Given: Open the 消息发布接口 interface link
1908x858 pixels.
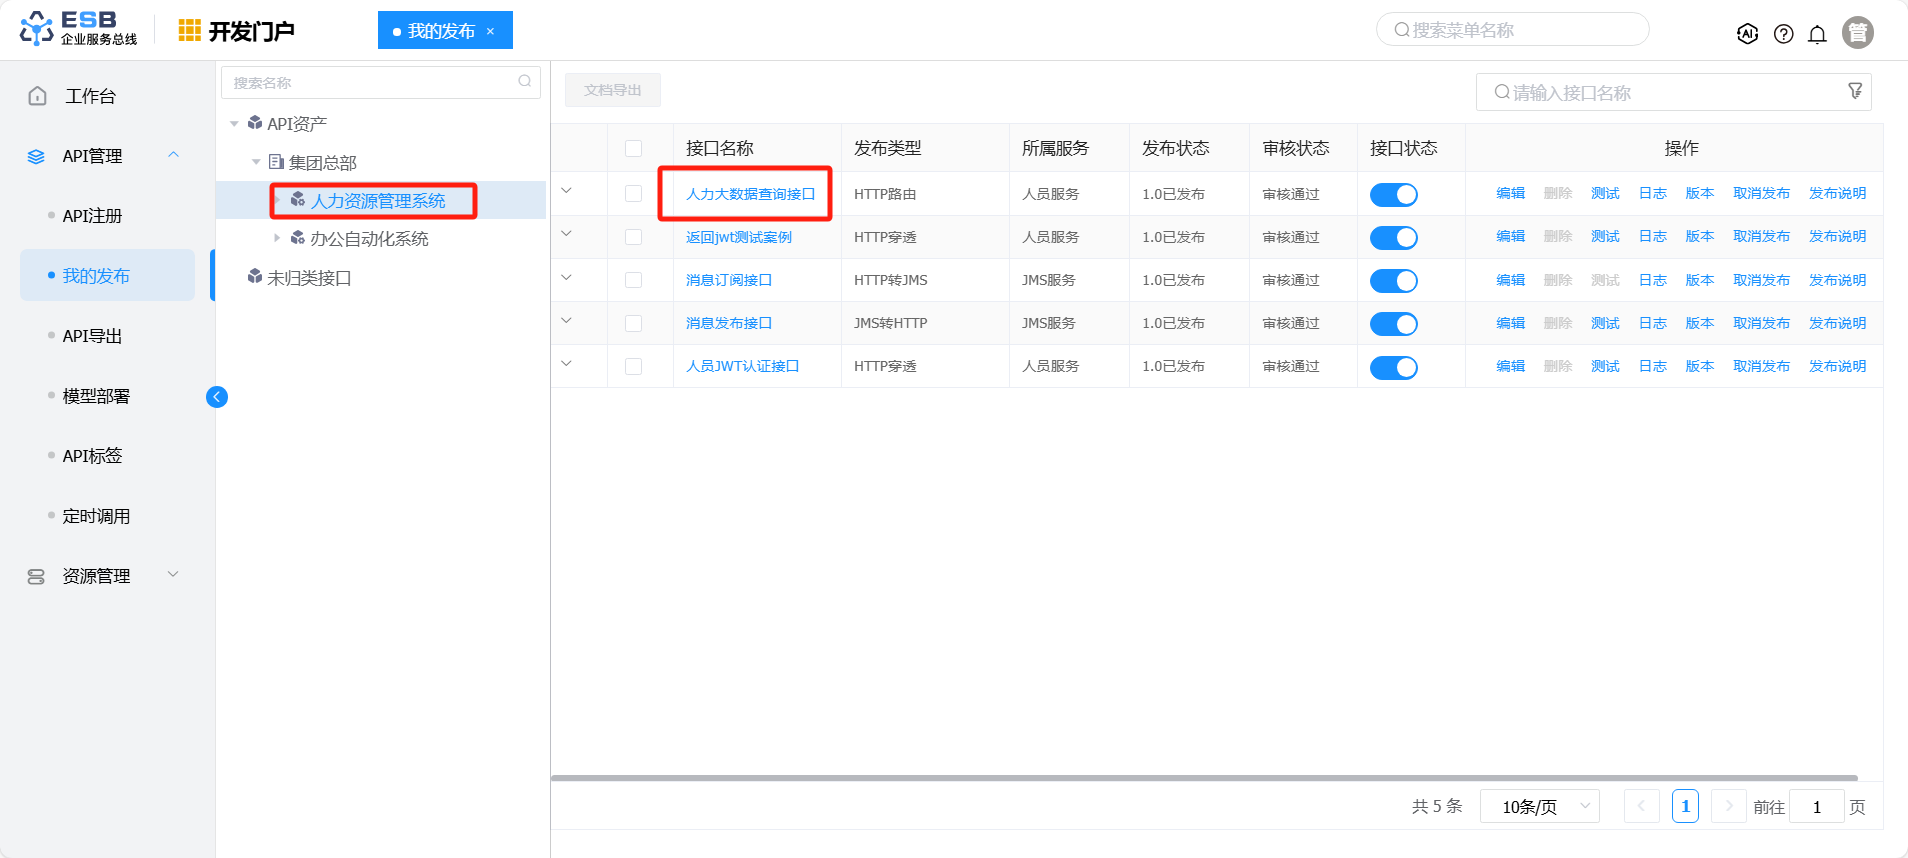Looking at the screenshot, I should [x=728, y=323].
